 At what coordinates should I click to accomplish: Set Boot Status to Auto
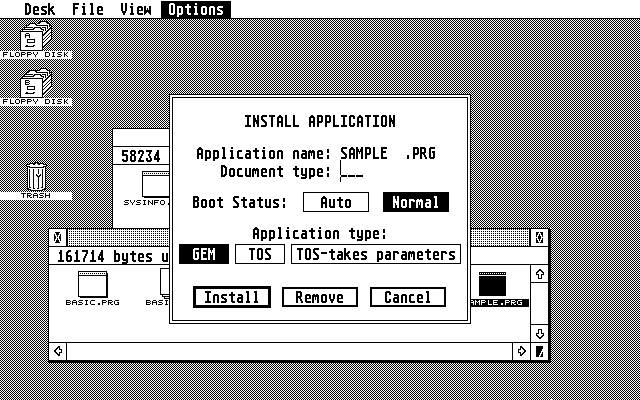coord(336,202)
